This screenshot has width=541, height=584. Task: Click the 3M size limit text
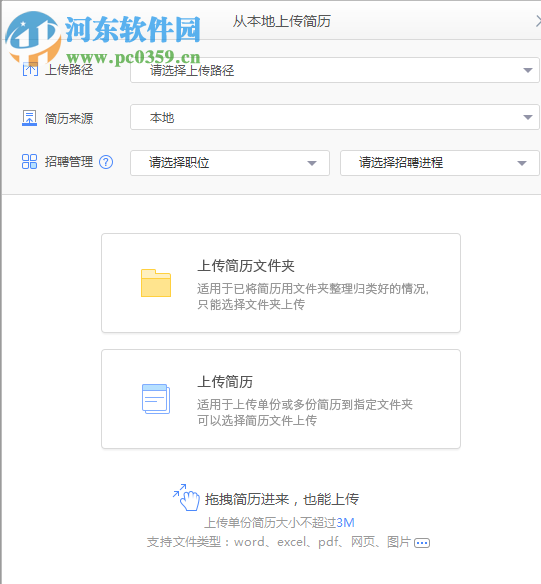coord(346,523)
